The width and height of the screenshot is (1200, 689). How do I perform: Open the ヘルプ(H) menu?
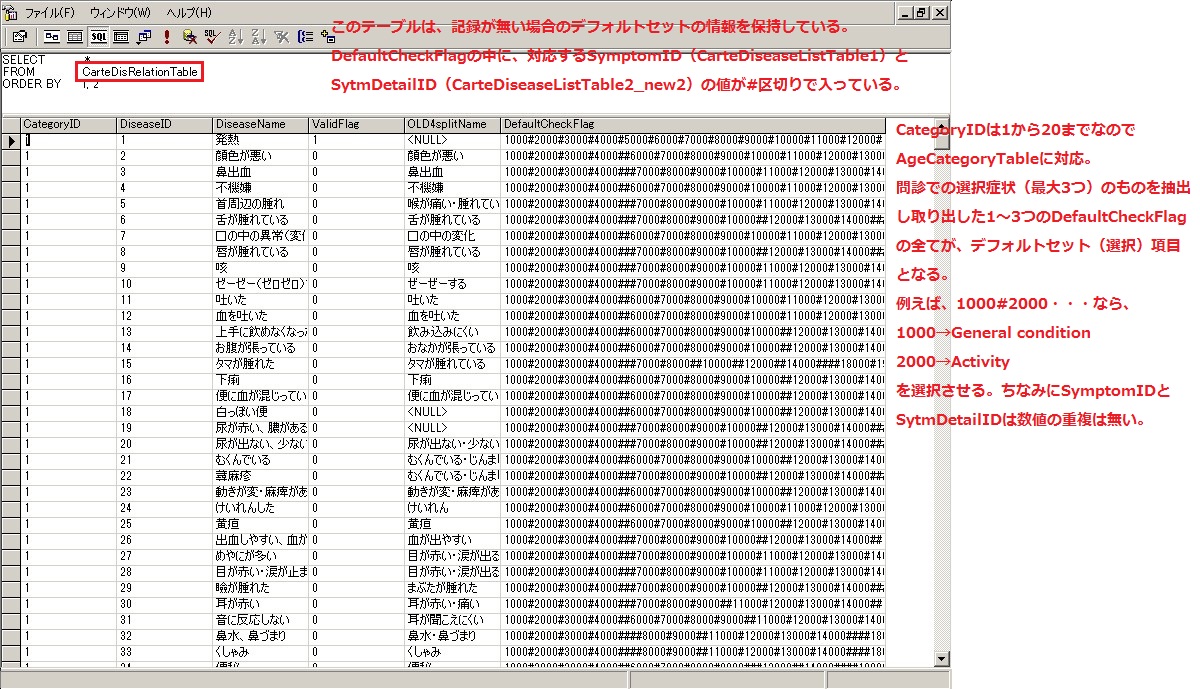(x=189, y=13)
